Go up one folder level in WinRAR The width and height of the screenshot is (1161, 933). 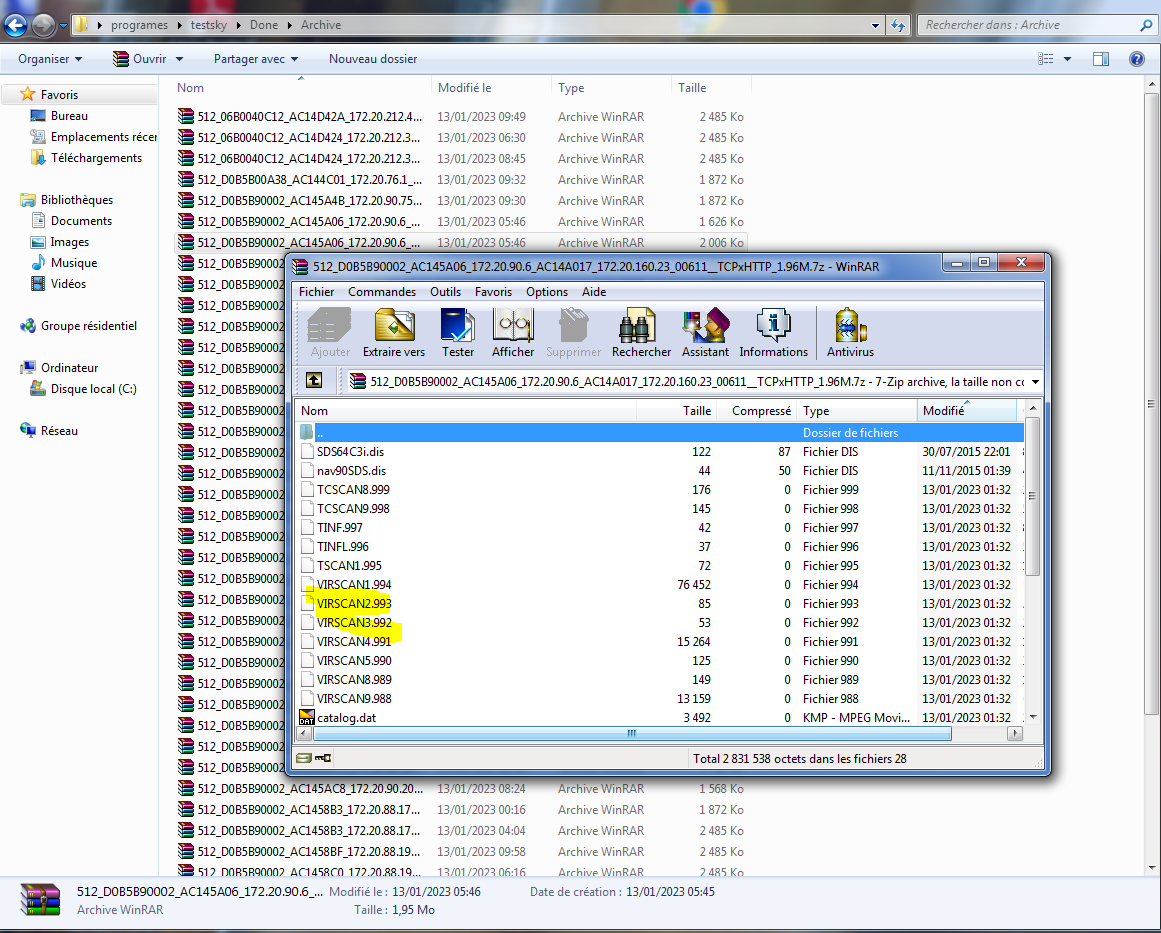tap(314, 381)
